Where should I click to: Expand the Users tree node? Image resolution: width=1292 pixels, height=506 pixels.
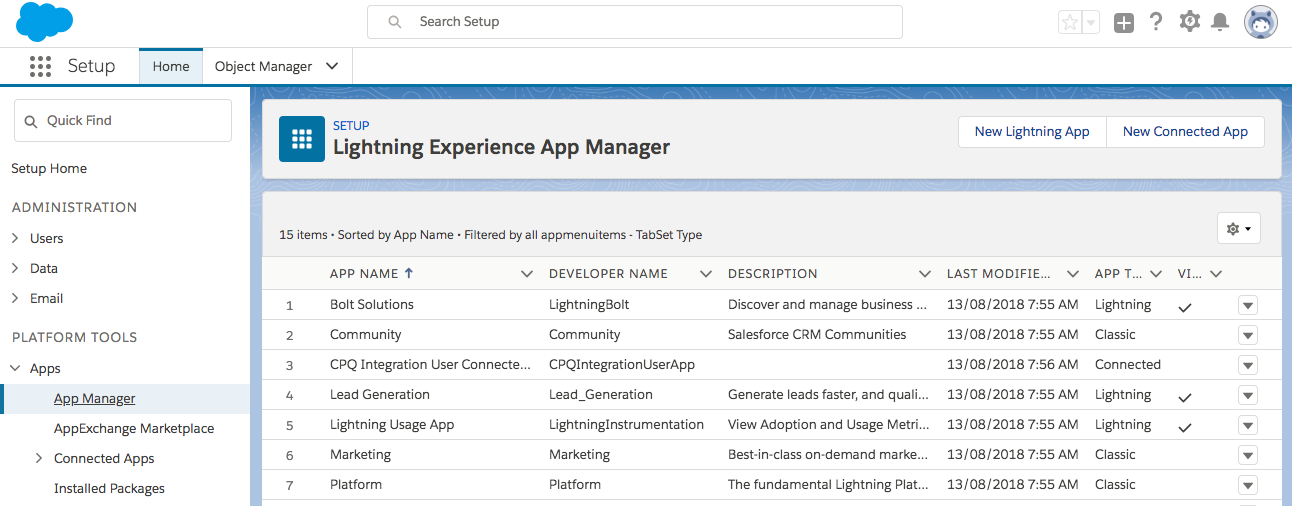click(x=15, y=238)
